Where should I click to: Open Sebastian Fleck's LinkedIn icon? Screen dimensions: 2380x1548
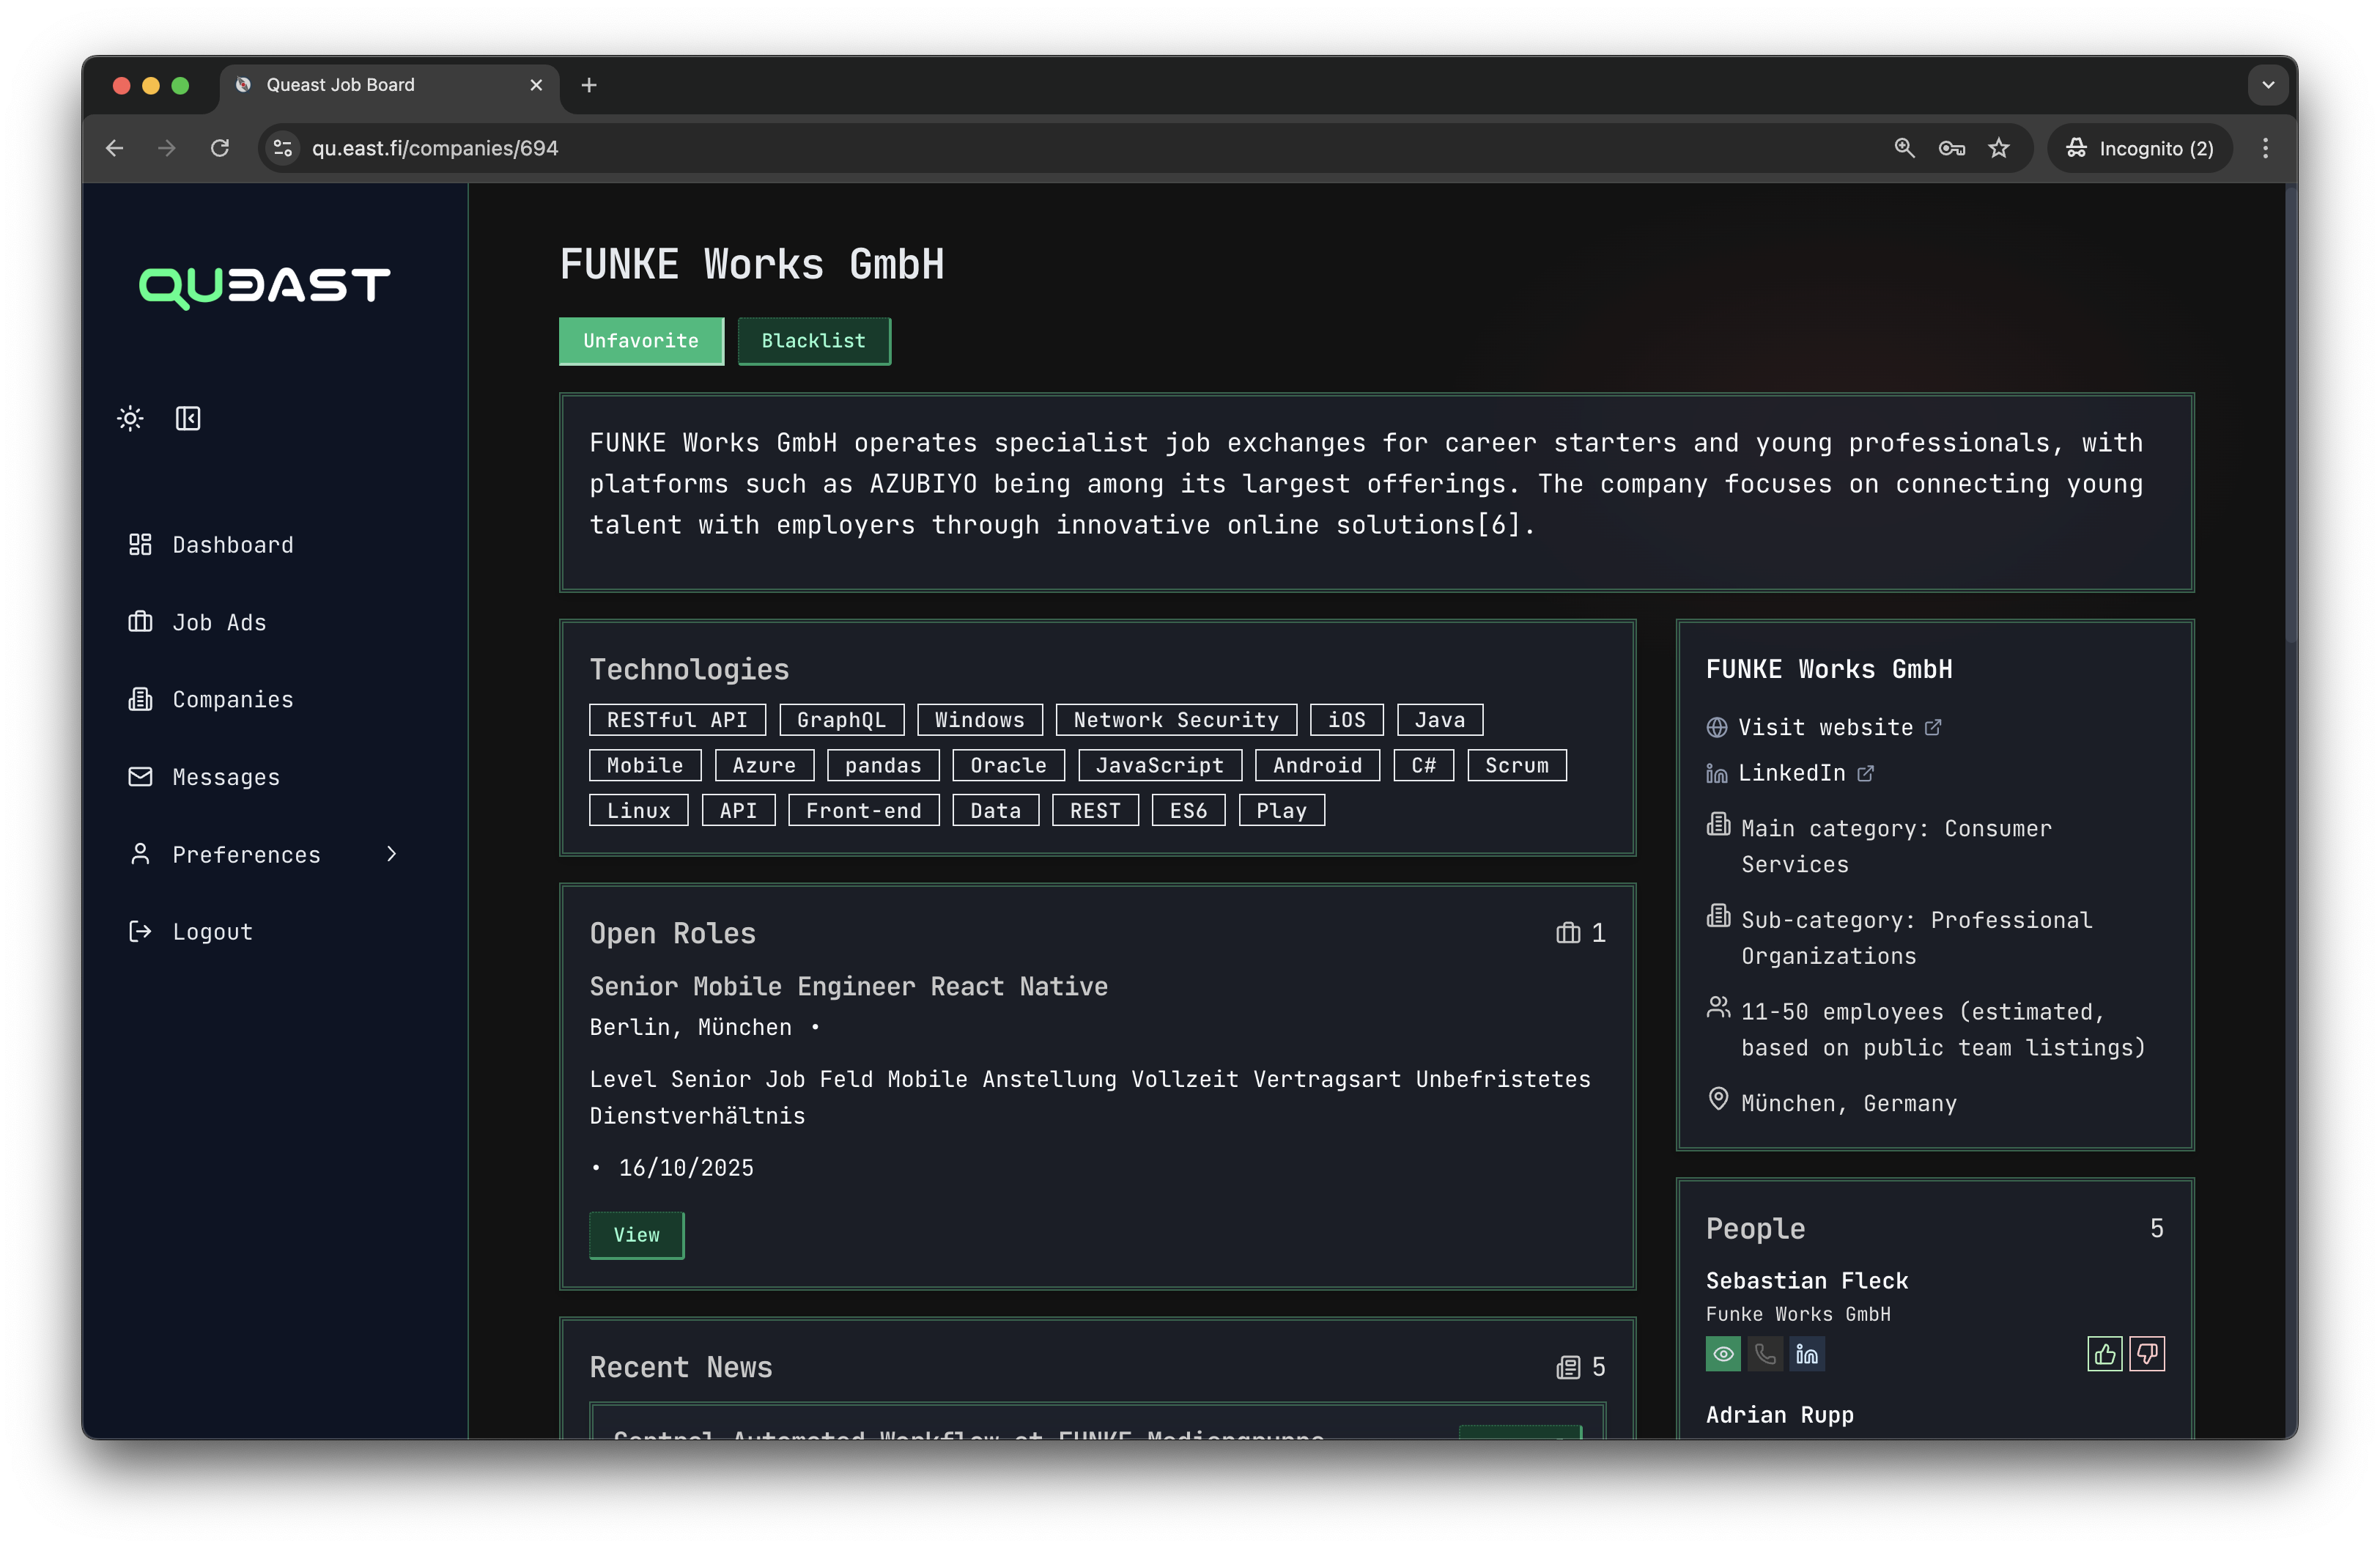tap(1806, 1354)
